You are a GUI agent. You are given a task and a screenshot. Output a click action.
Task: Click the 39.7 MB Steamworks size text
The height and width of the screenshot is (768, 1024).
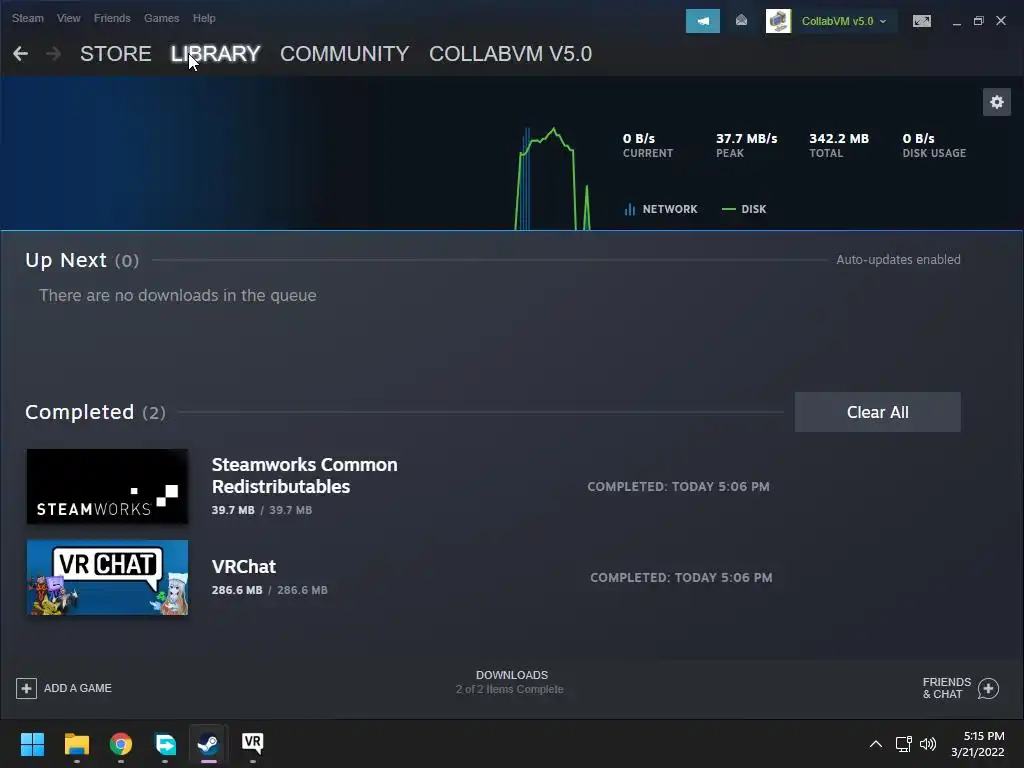(262, 510)
